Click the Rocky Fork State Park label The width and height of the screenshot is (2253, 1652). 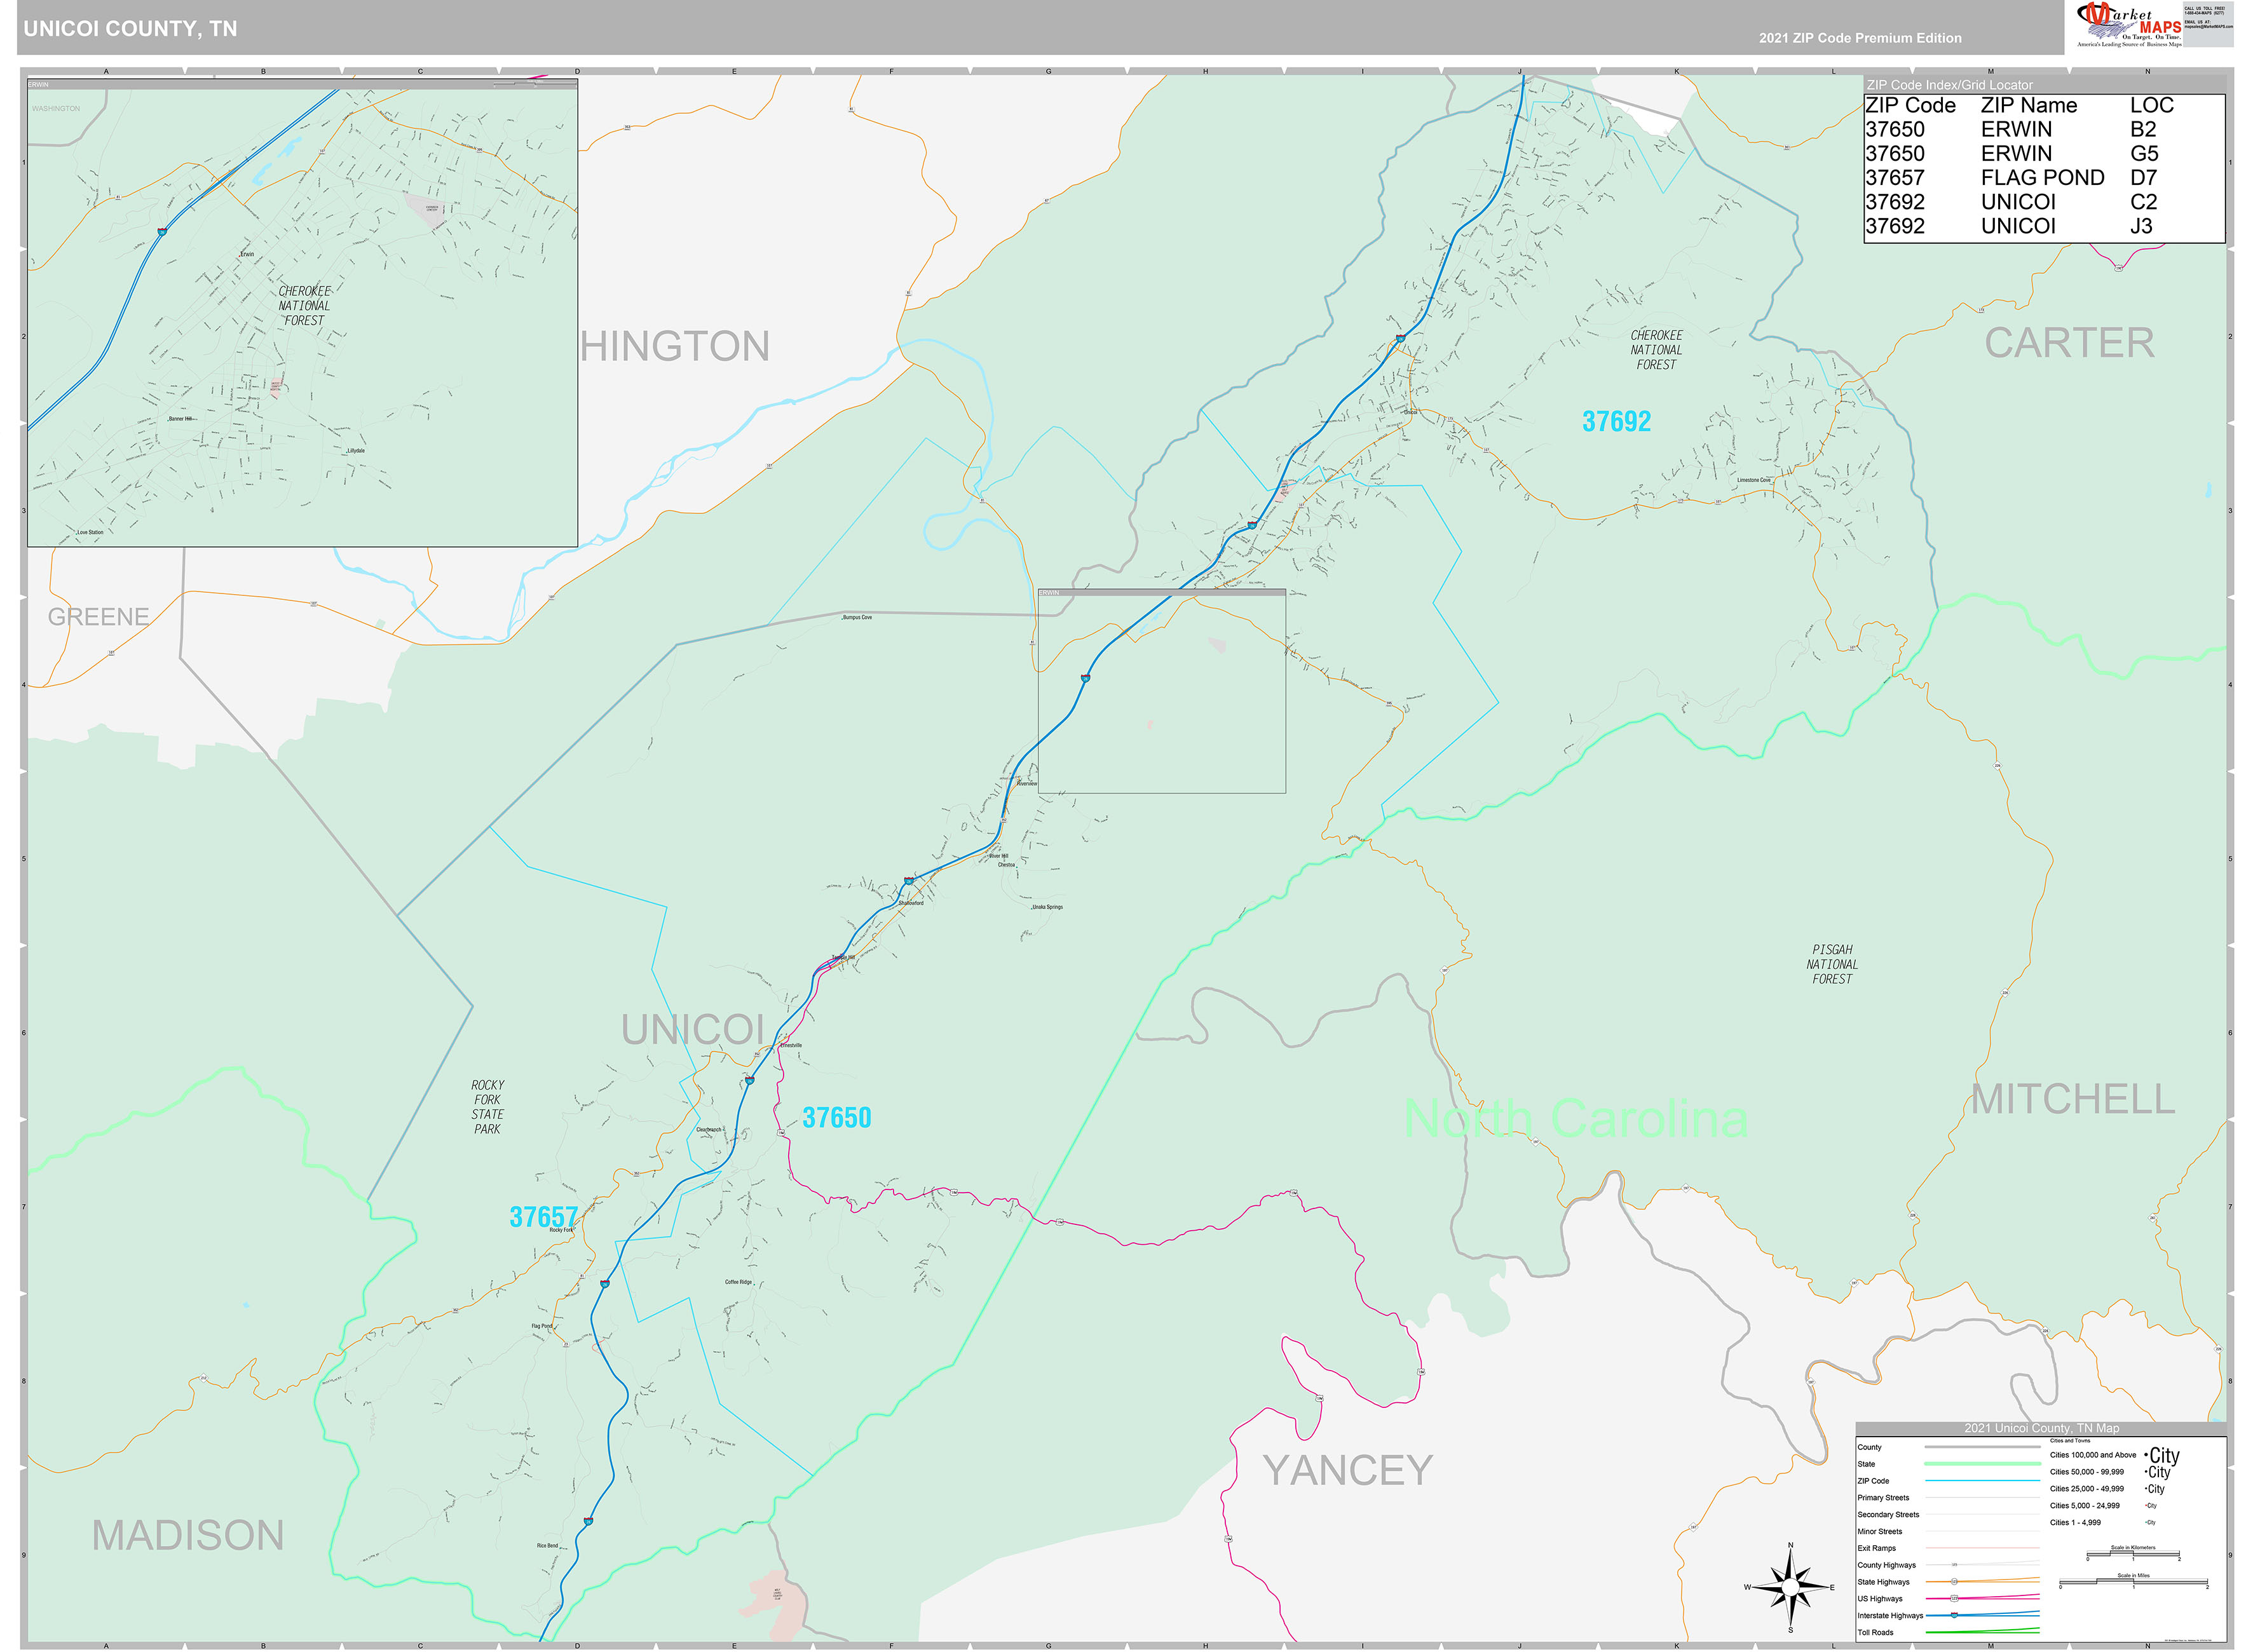pyautogui.click(x=487, y=1107)
